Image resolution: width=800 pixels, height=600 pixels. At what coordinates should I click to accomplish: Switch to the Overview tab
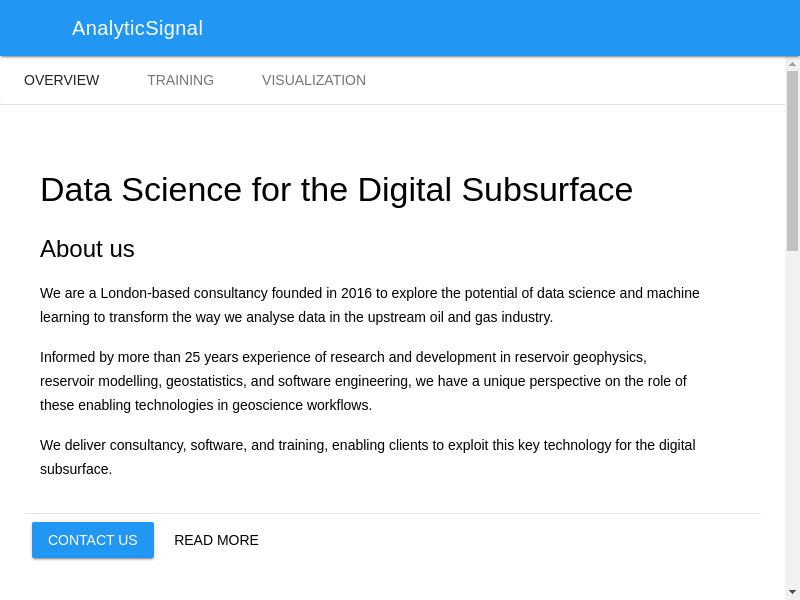[x=62, y=80]
